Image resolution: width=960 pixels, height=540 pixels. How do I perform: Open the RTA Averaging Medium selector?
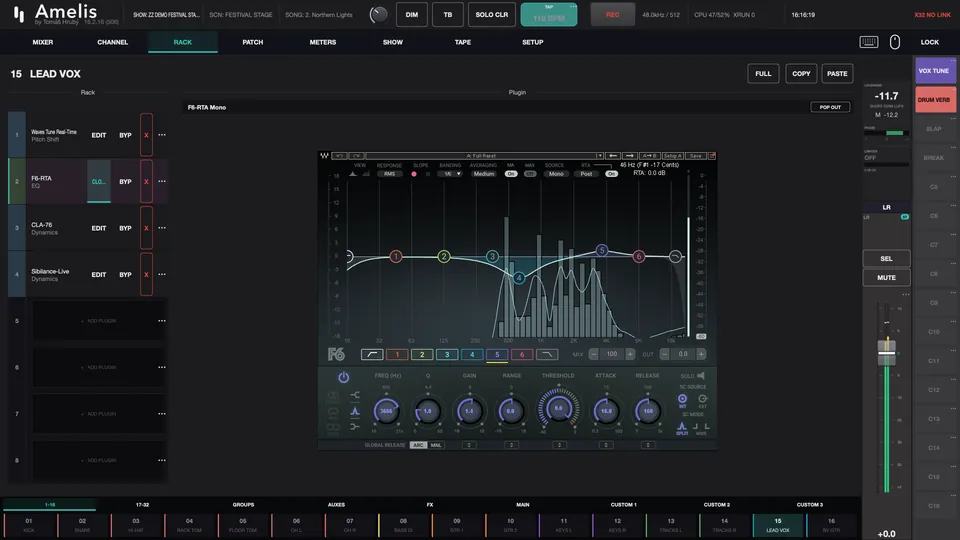pyautogui.click(x=484, y=174)
